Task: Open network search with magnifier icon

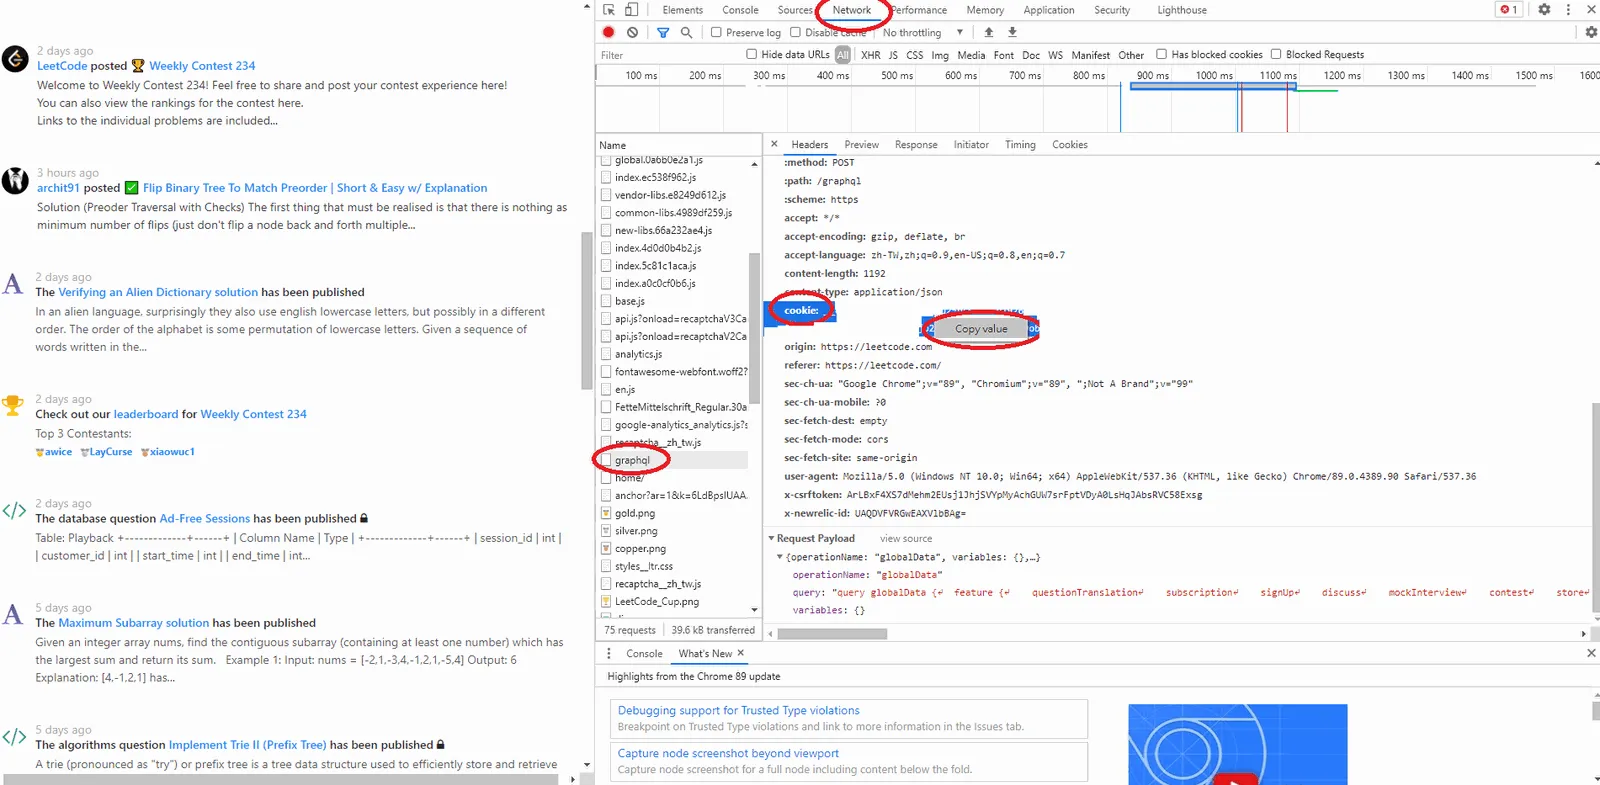Action: pyautogui.click(x=686, y=32)
